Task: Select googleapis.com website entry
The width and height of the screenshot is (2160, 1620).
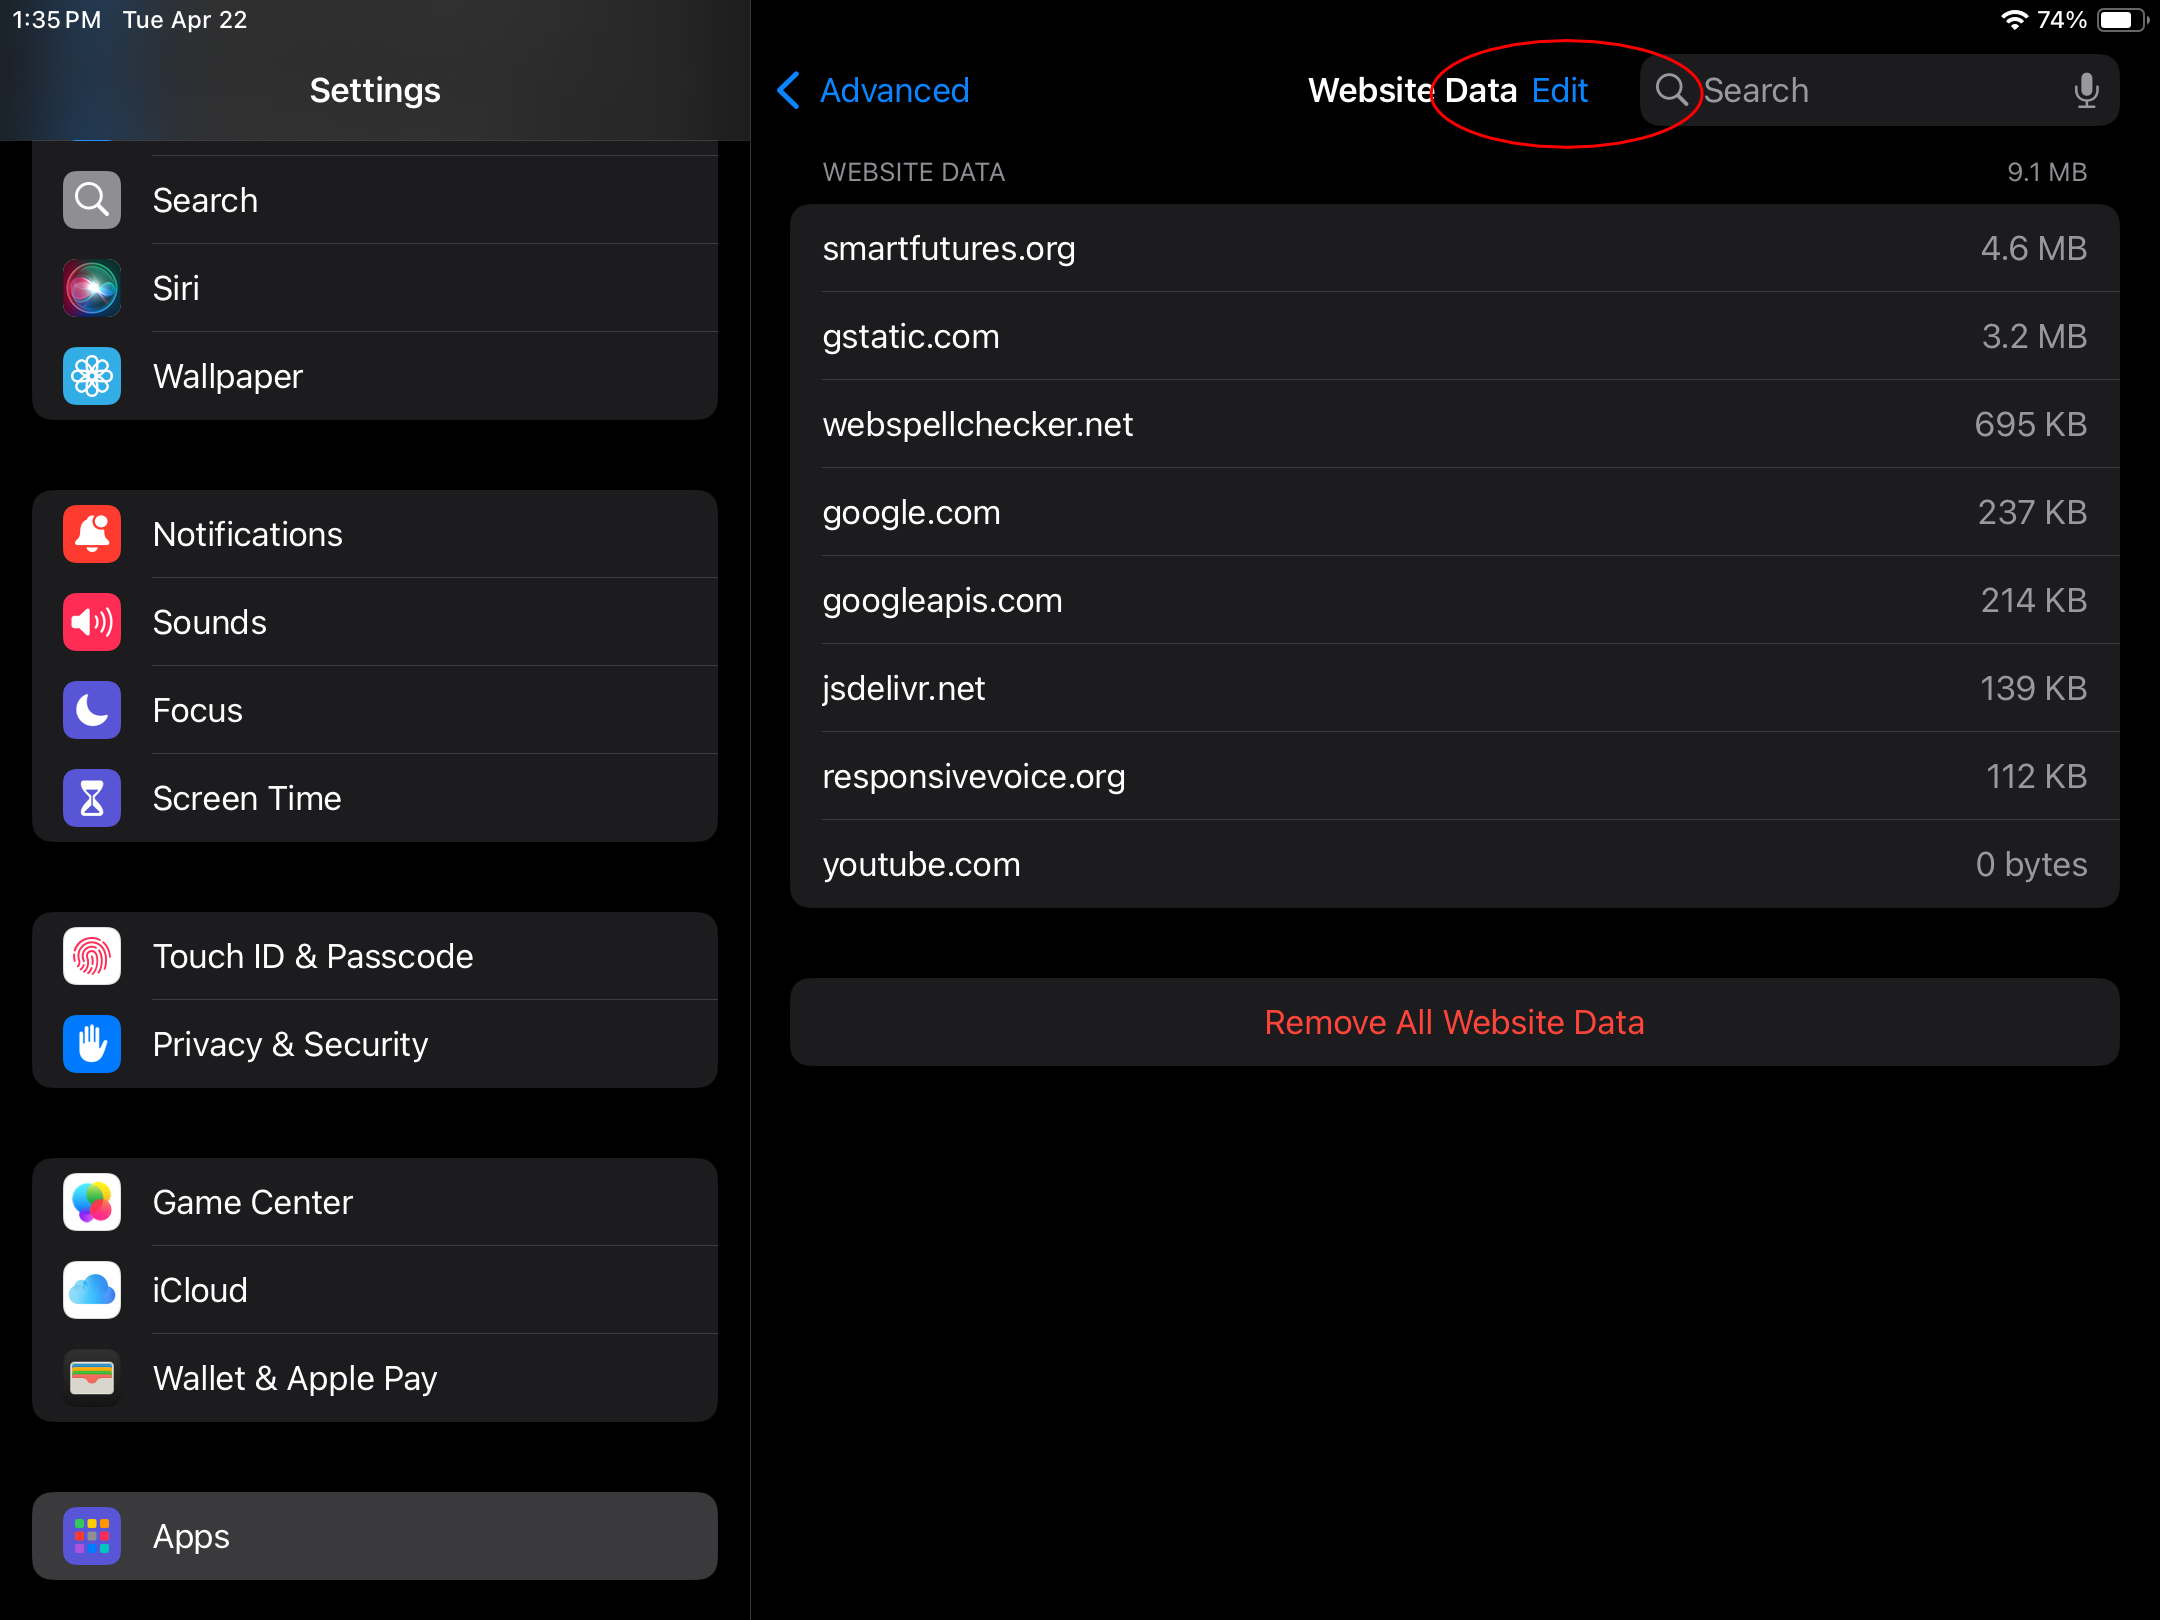Action: [1454, 600]
